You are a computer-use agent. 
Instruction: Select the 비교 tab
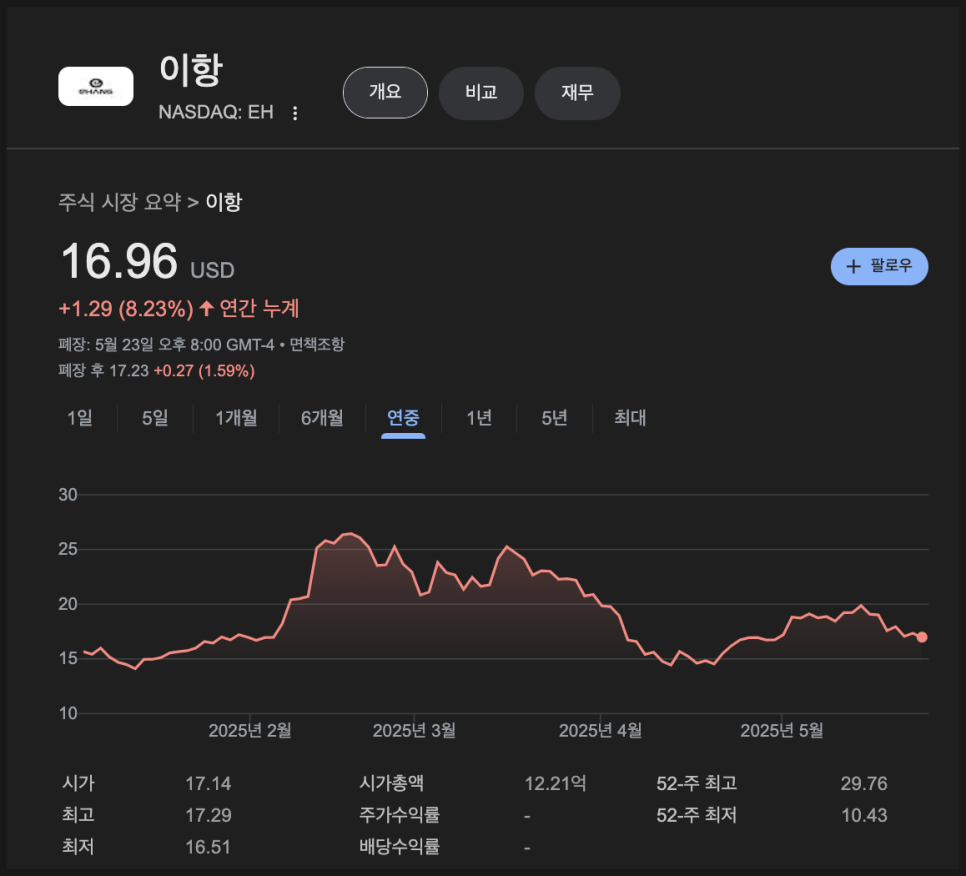tap(481, 92)
